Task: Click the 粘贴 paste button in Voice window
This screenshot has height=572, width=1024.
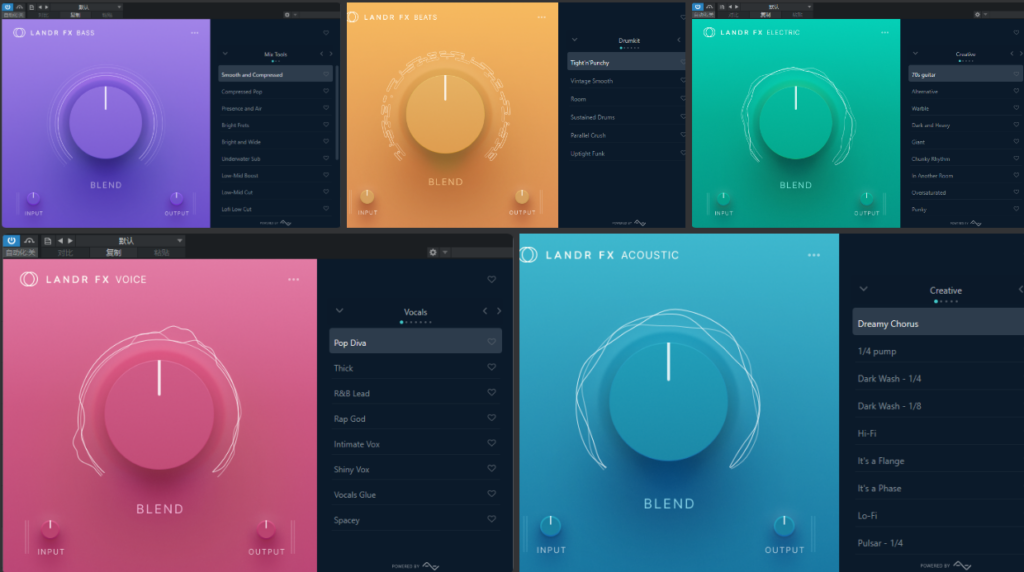Action: [x=161, y=253]
